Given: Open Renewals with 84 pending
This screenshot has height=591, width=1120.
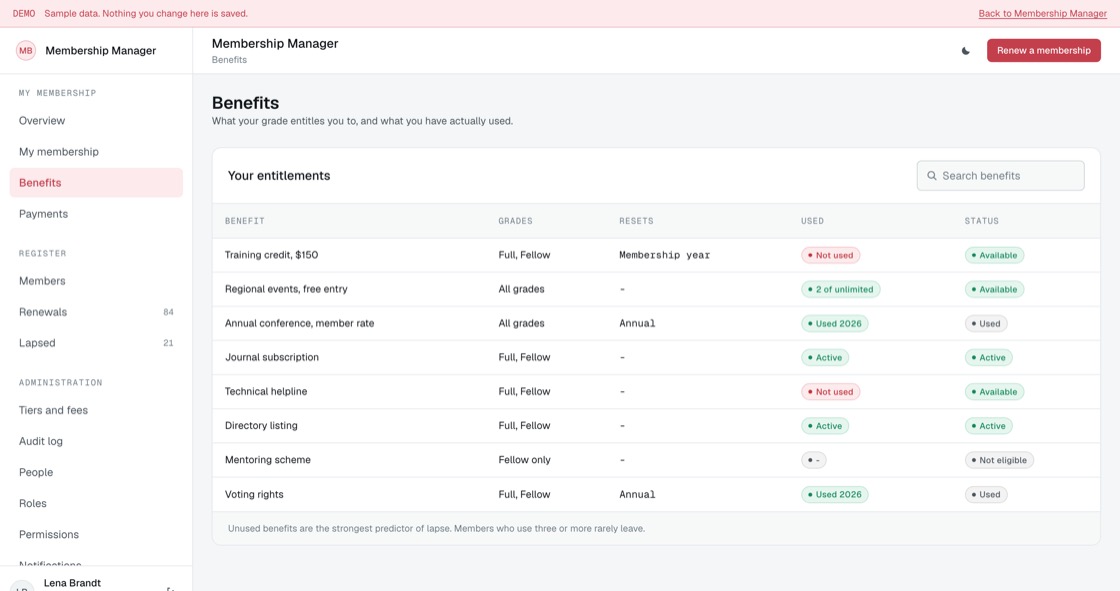Looking at the screenshot, I should 96,312.
